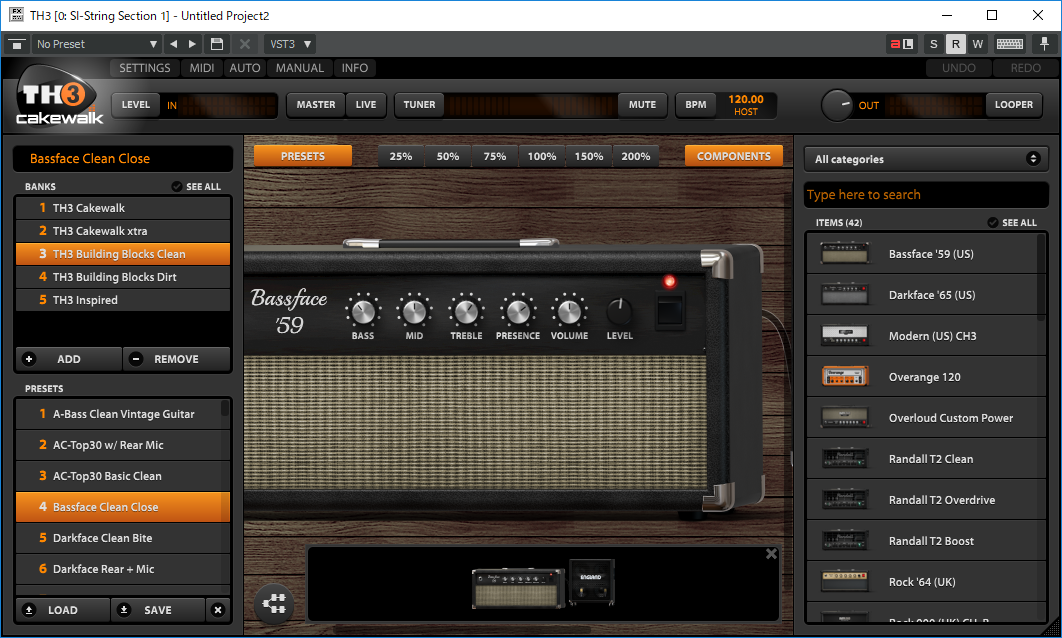
Task: Open AUTO tab
Action: (245, 68)
